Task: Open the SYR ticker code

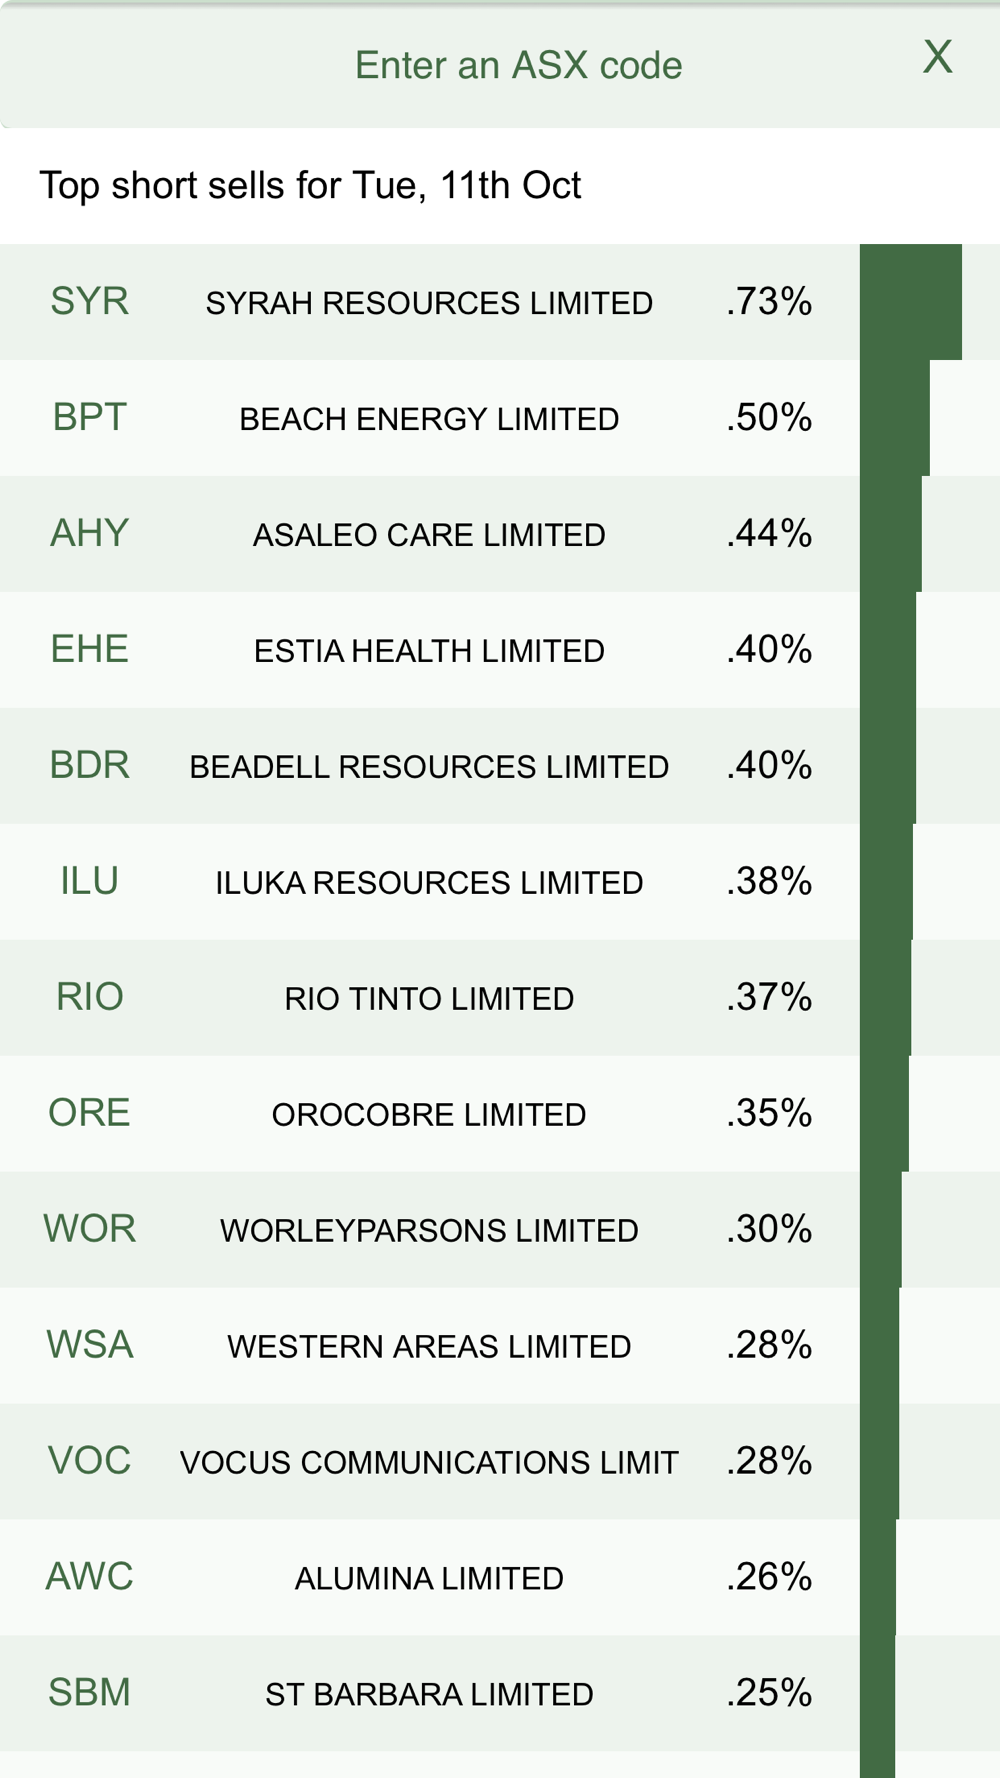Action: click(x=89, y=301)
